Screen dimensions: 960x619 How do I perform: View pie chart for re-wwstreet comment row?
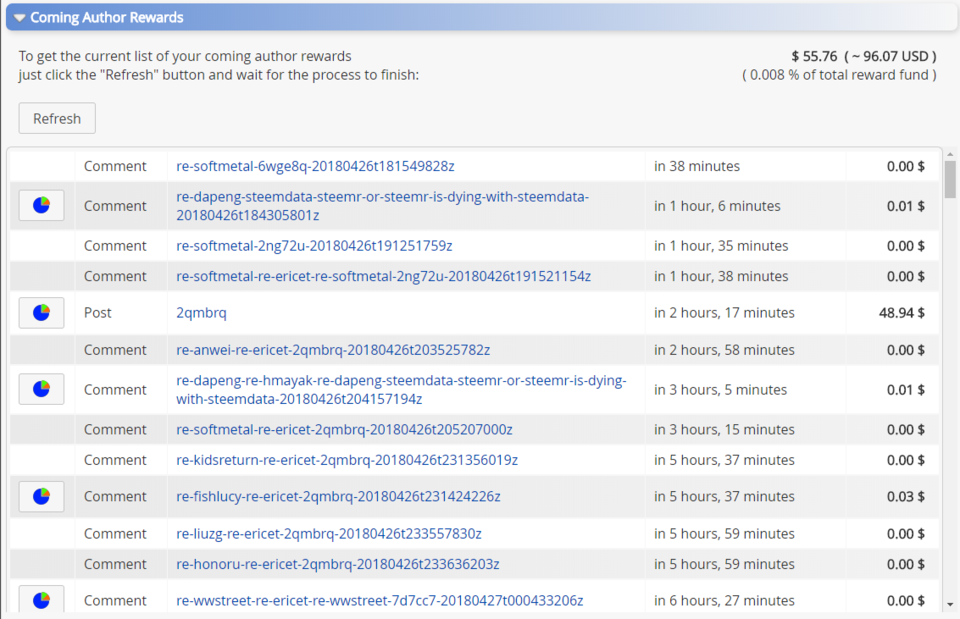41,600
